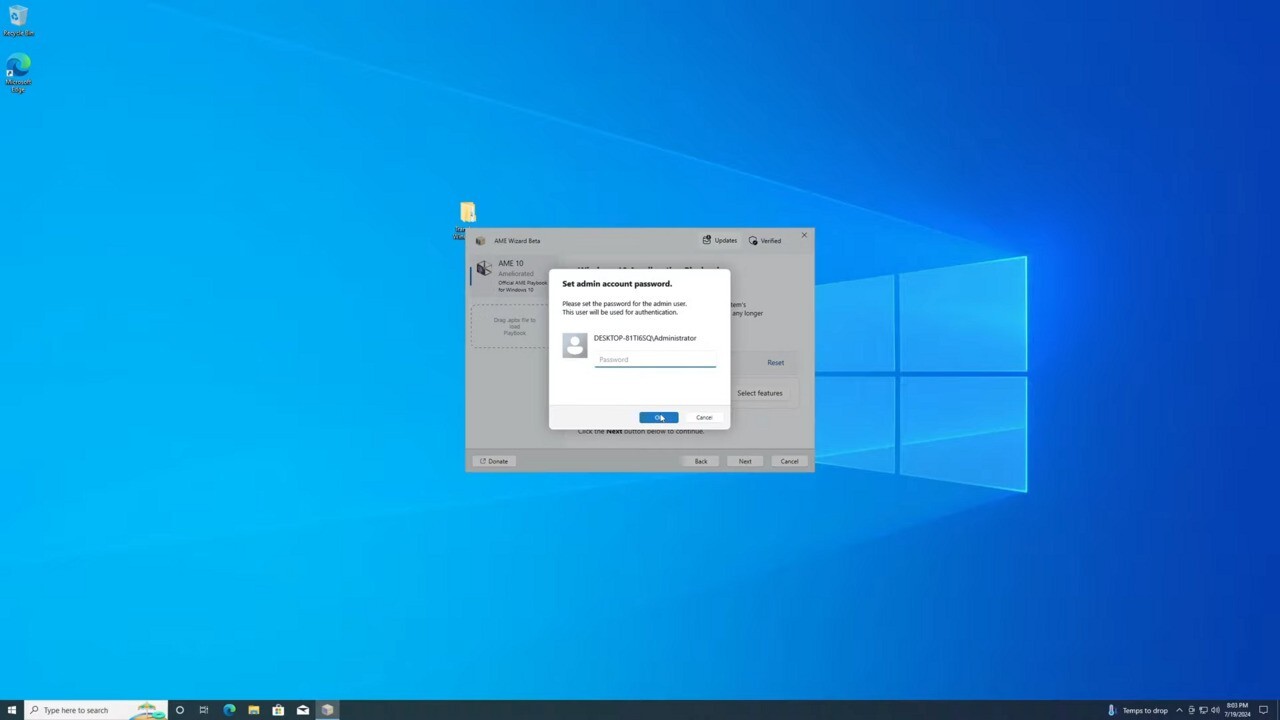Select the folder icon on the desktop
Screen dimensions: 1280x720
(467, 212)
